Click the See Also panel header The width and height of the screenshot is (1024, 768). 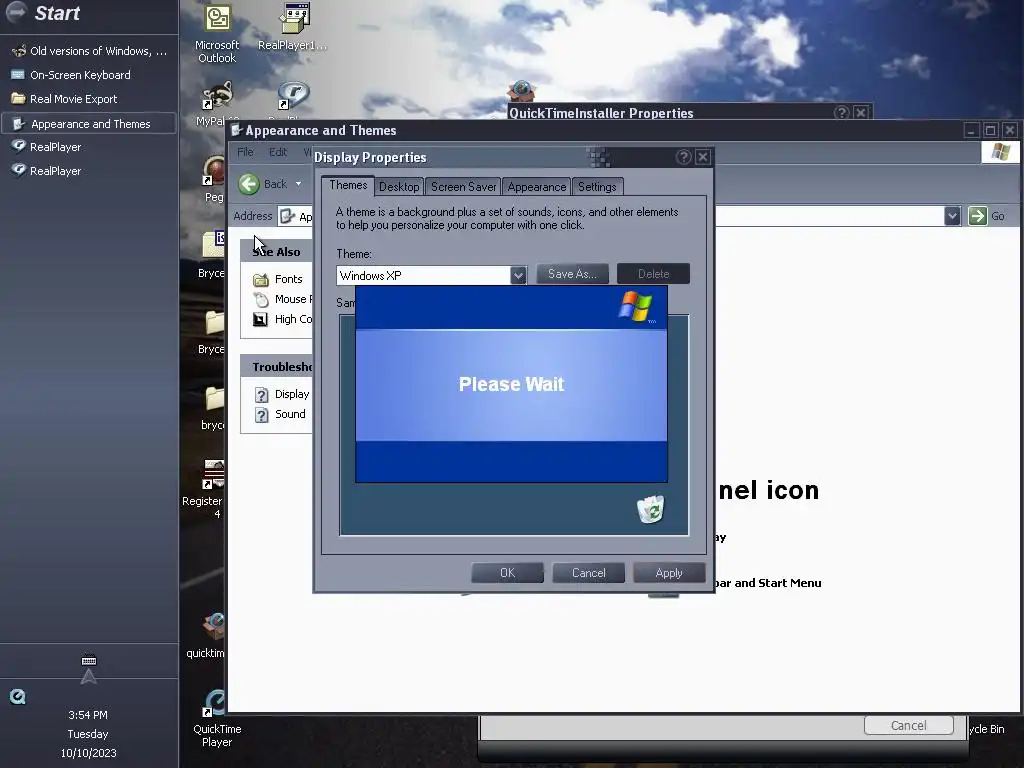tap(276, 251)
